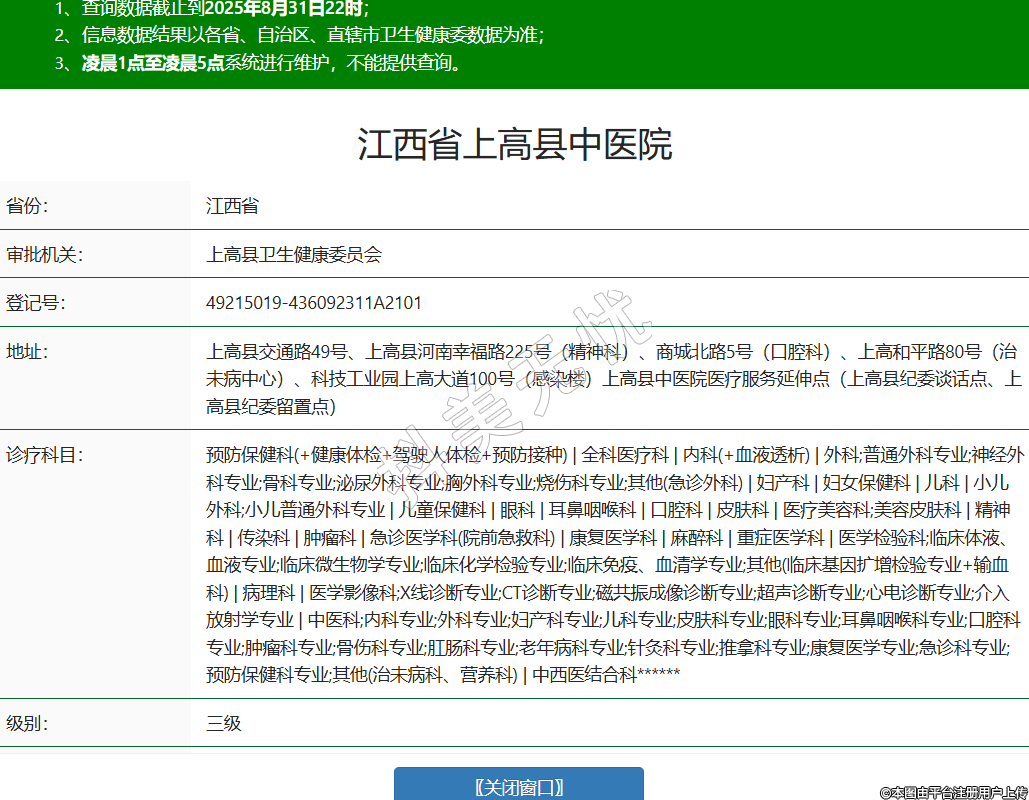Click the 诊疗科目 department list paragraph
Image resolution: width=1029 pixels, height=800 pixels.
612,565
